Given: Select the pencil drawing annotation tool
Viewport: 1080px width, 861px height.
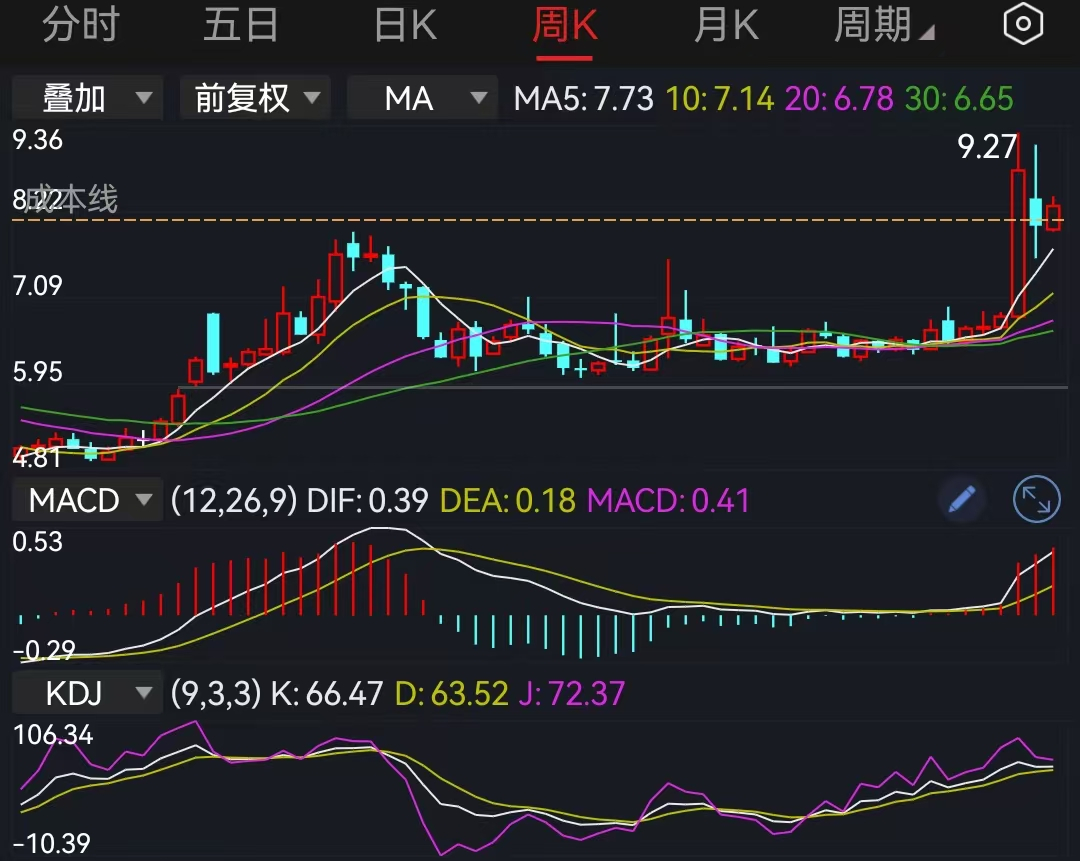Looking at the screenshot, I should 960,500.
